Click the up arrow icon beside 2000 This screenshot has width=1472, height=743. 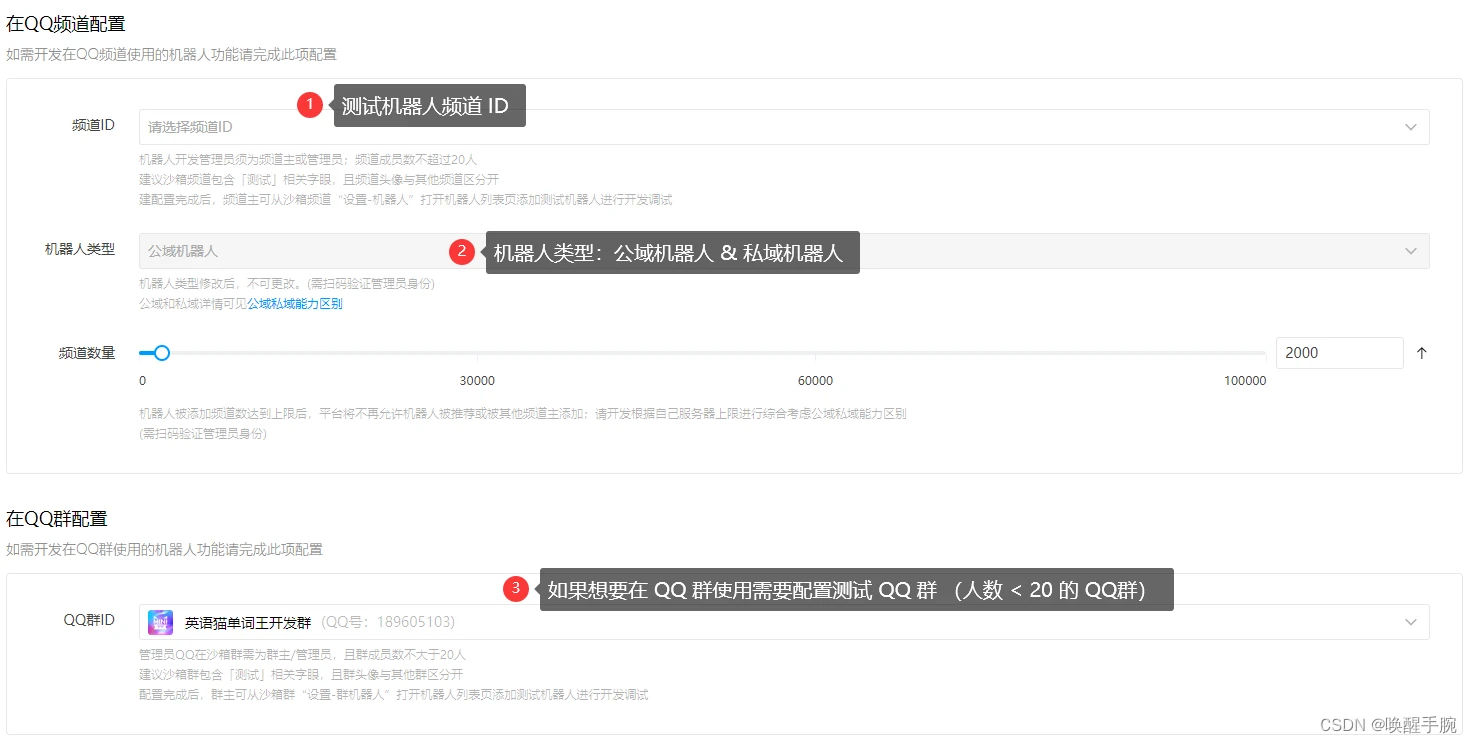pyautogui.click(x=1422, y=353)
